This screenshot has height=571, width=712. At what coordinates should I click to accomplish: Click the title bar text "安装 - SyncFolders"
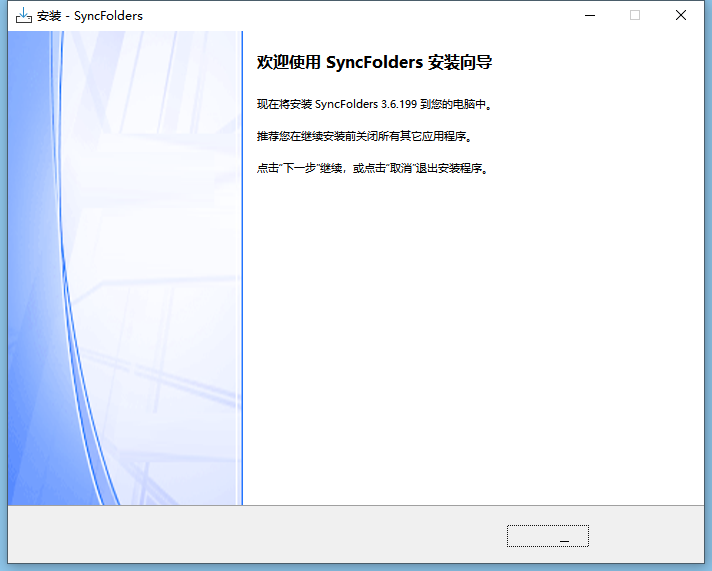point(89,16)
